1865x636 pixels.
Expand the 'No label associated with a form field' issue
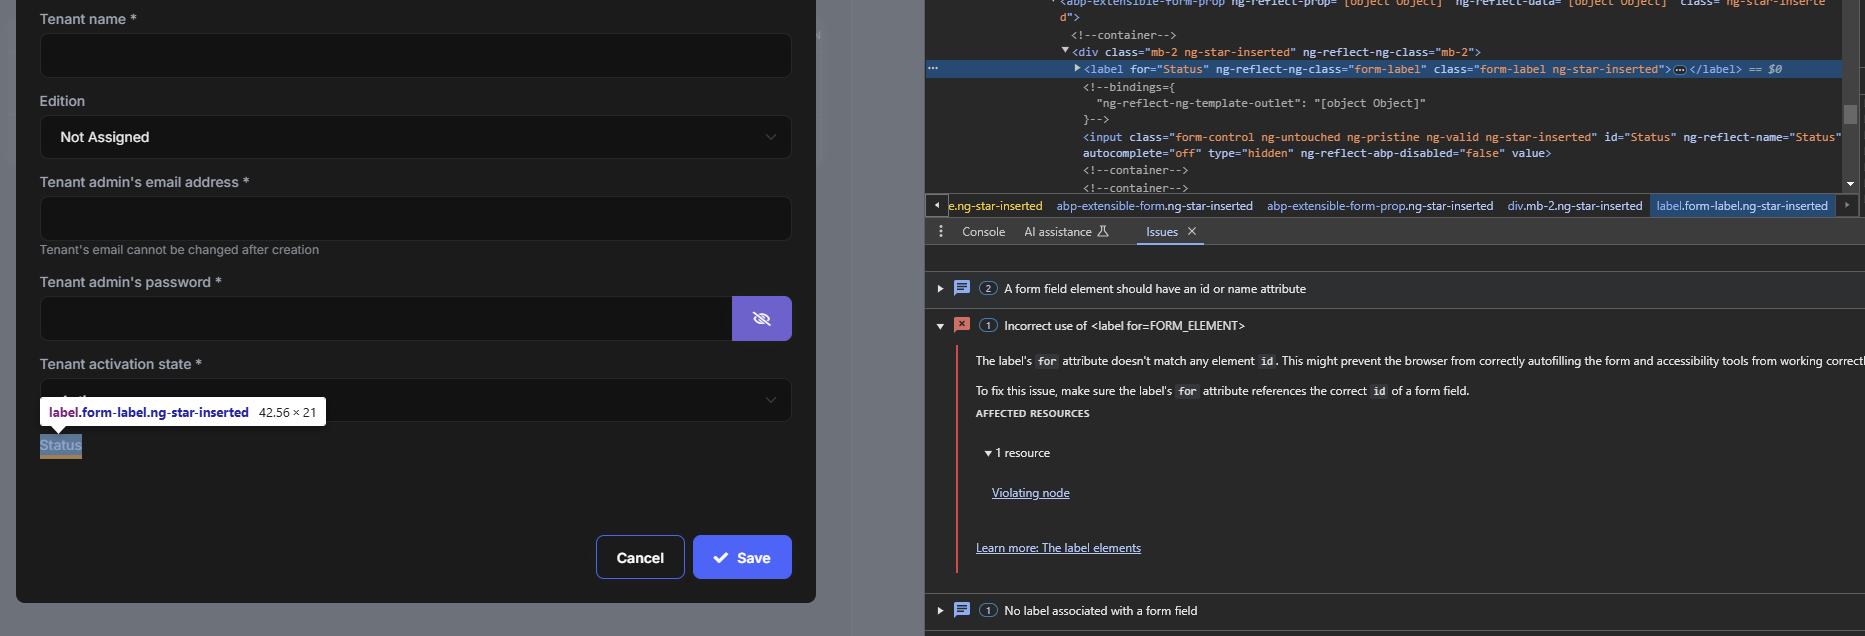coord(940,610)
